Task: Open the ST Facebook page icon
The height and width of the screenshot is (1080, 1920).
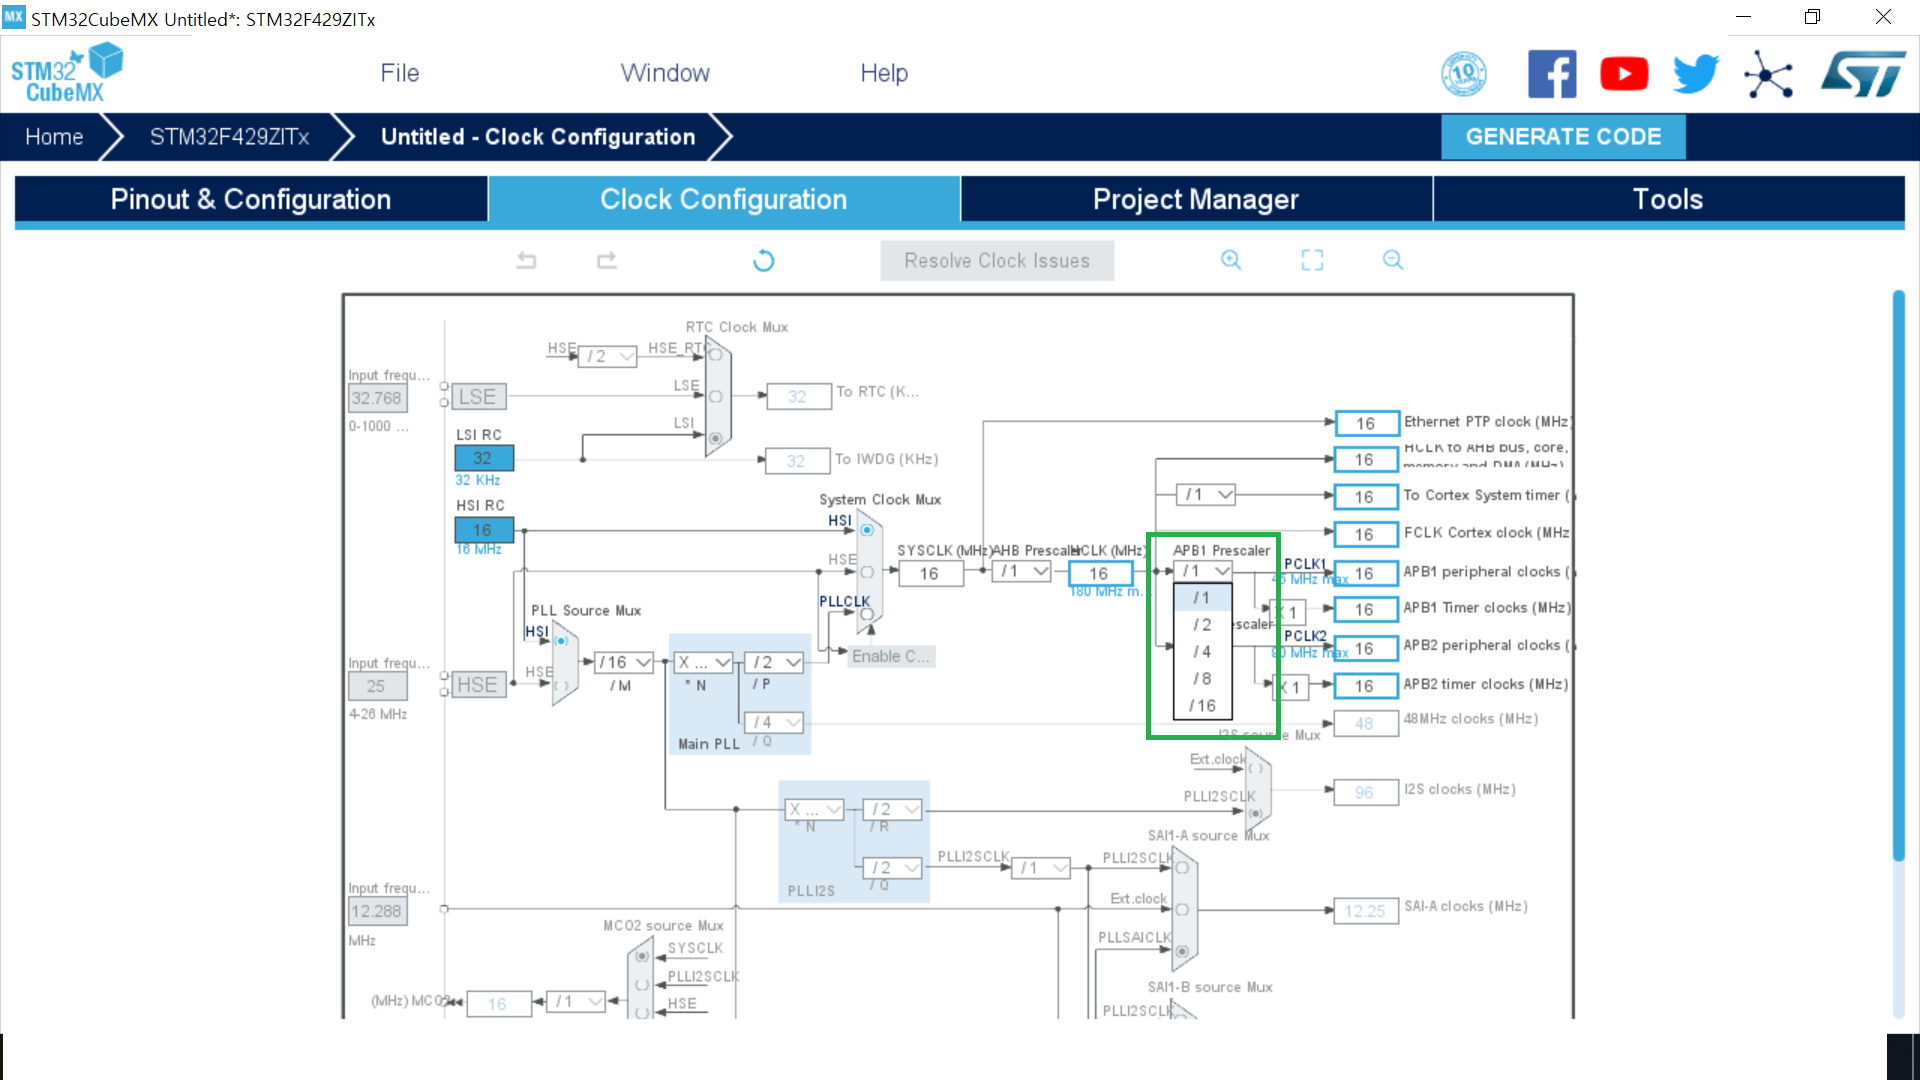Action: point(1552,74)
